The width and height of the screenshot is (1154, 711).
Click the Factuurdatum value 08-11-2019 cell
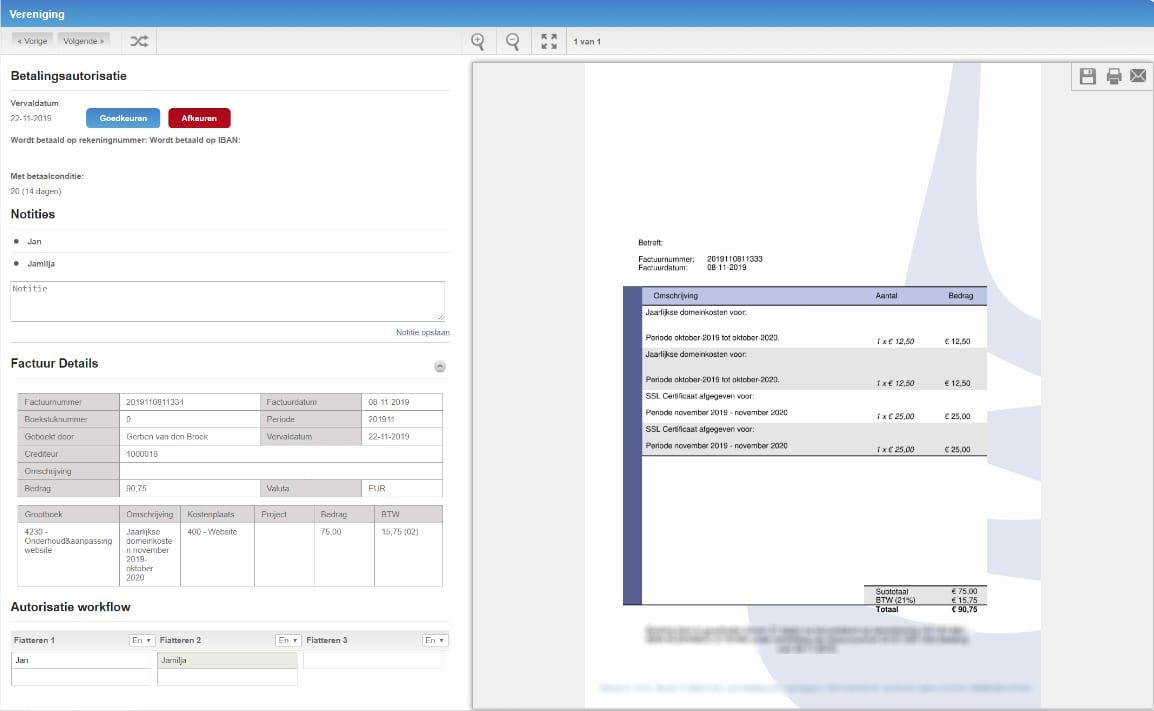coord(402,402)
